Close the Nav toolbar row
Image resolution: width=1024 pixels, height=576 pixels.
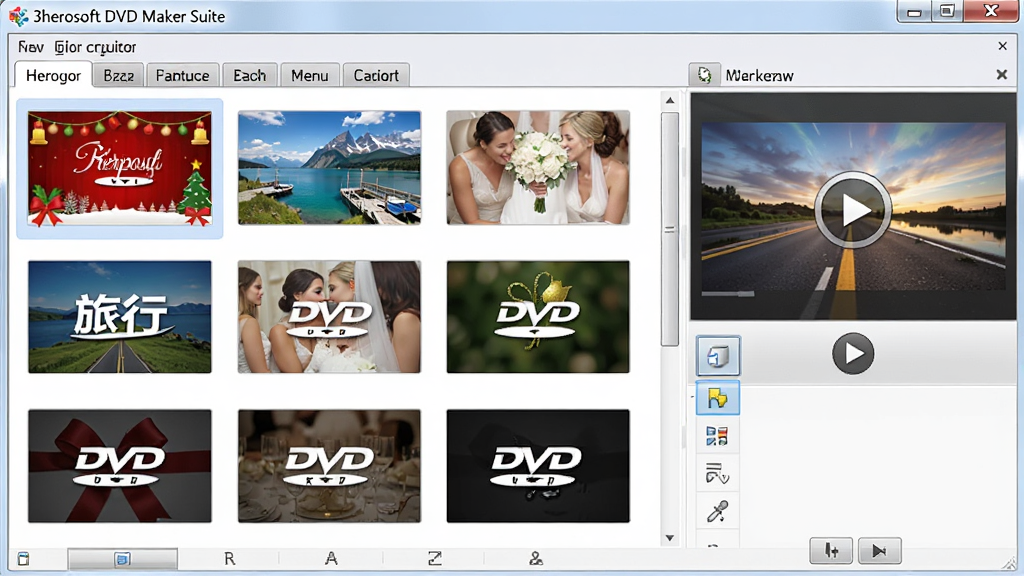tap(1002, 46)
